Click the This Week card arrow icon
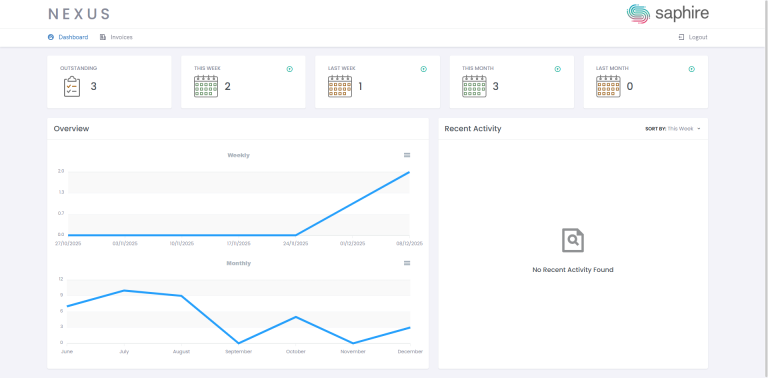Viewport: 768px width, 378px height. (x=289, y=69)
